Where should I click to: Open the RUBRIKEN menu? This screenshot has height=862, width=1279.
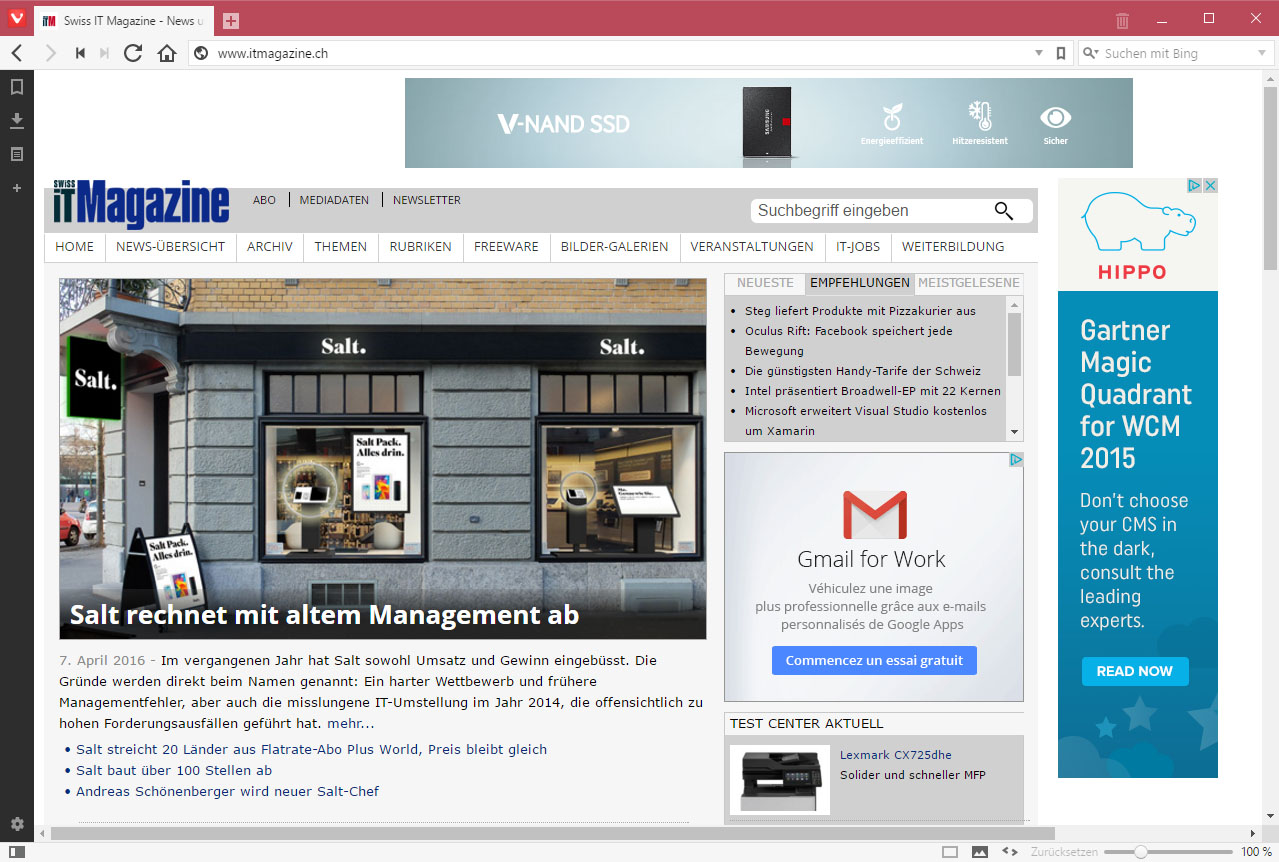point(421,247)
